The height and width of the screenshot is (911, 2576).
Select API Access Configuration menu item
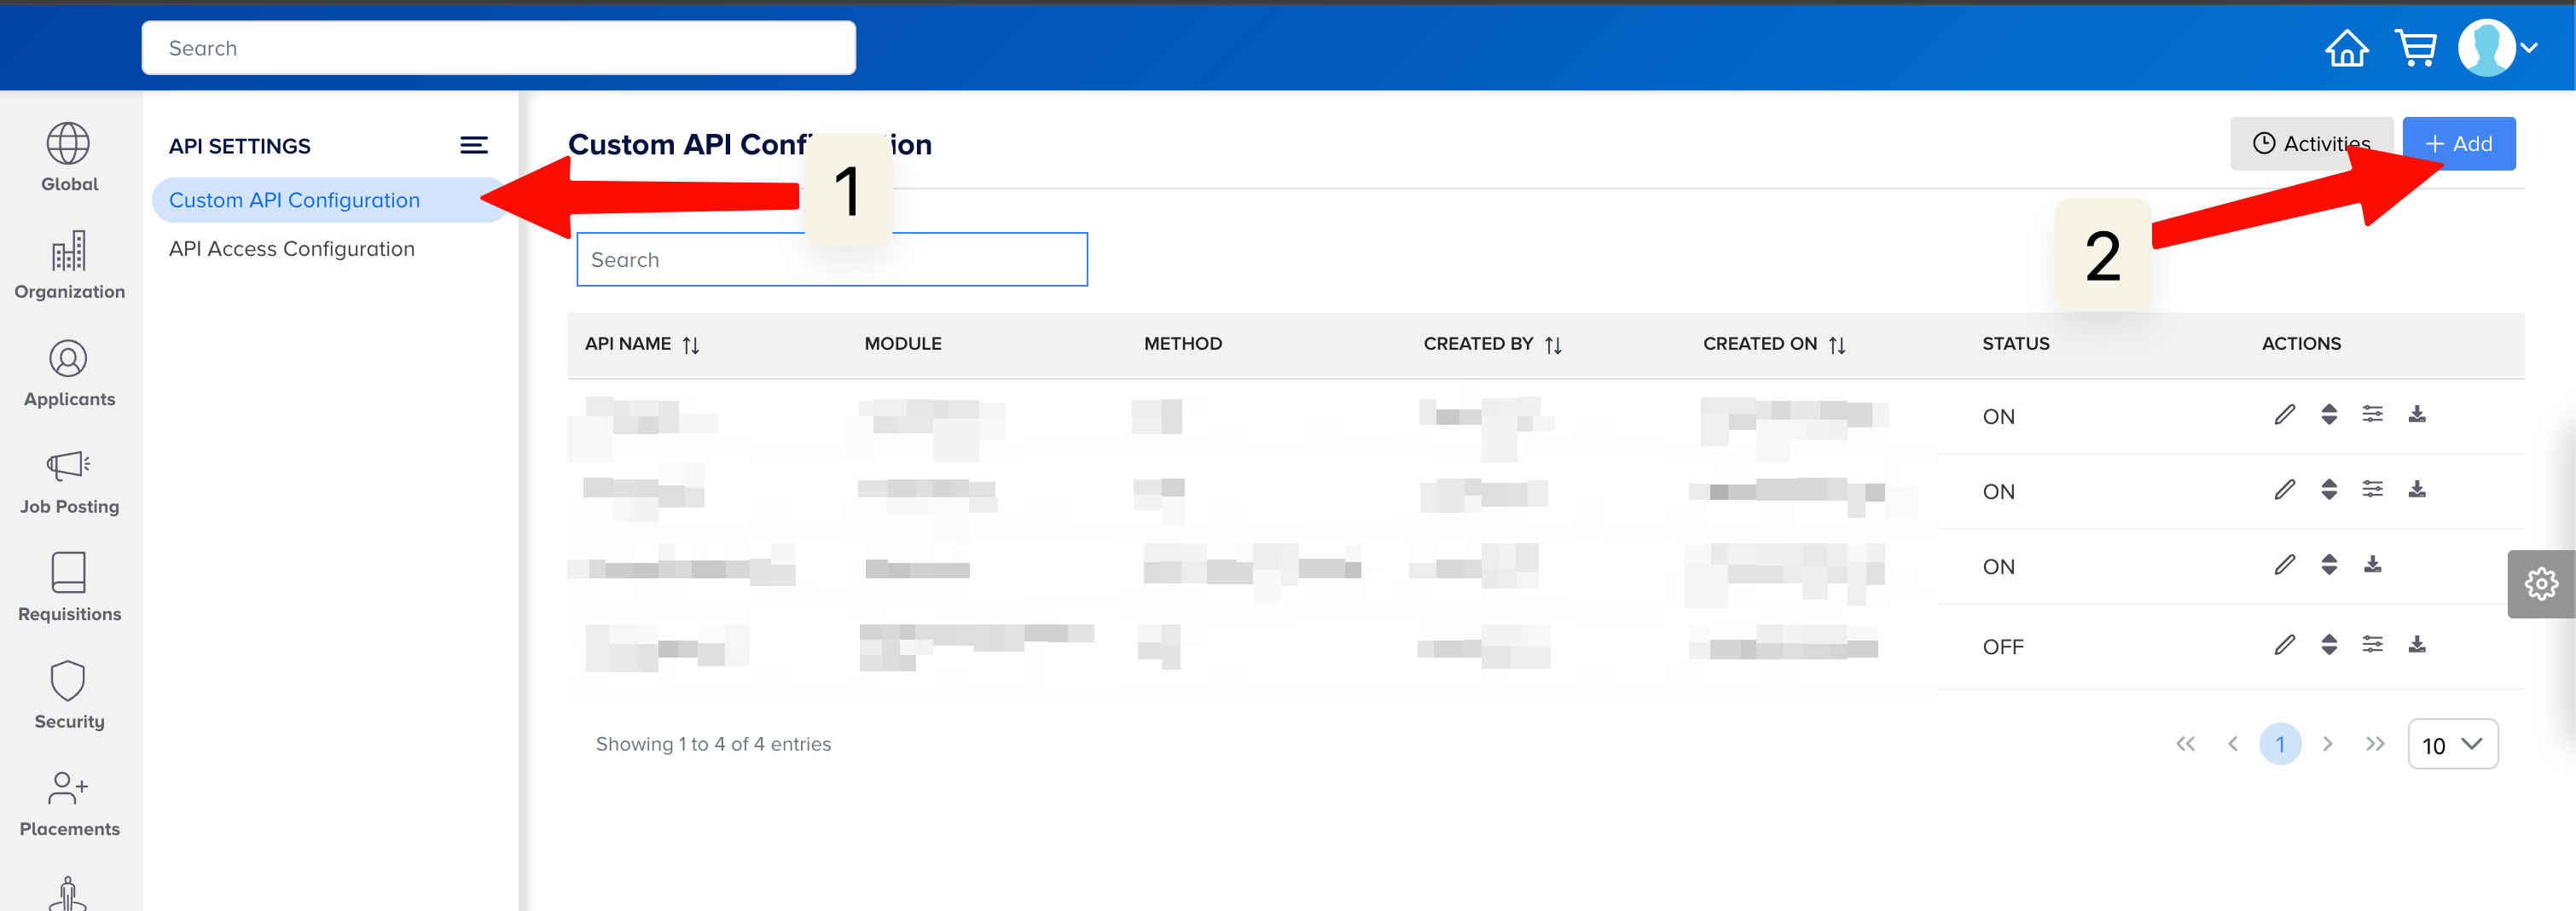[x=291, y=249]
